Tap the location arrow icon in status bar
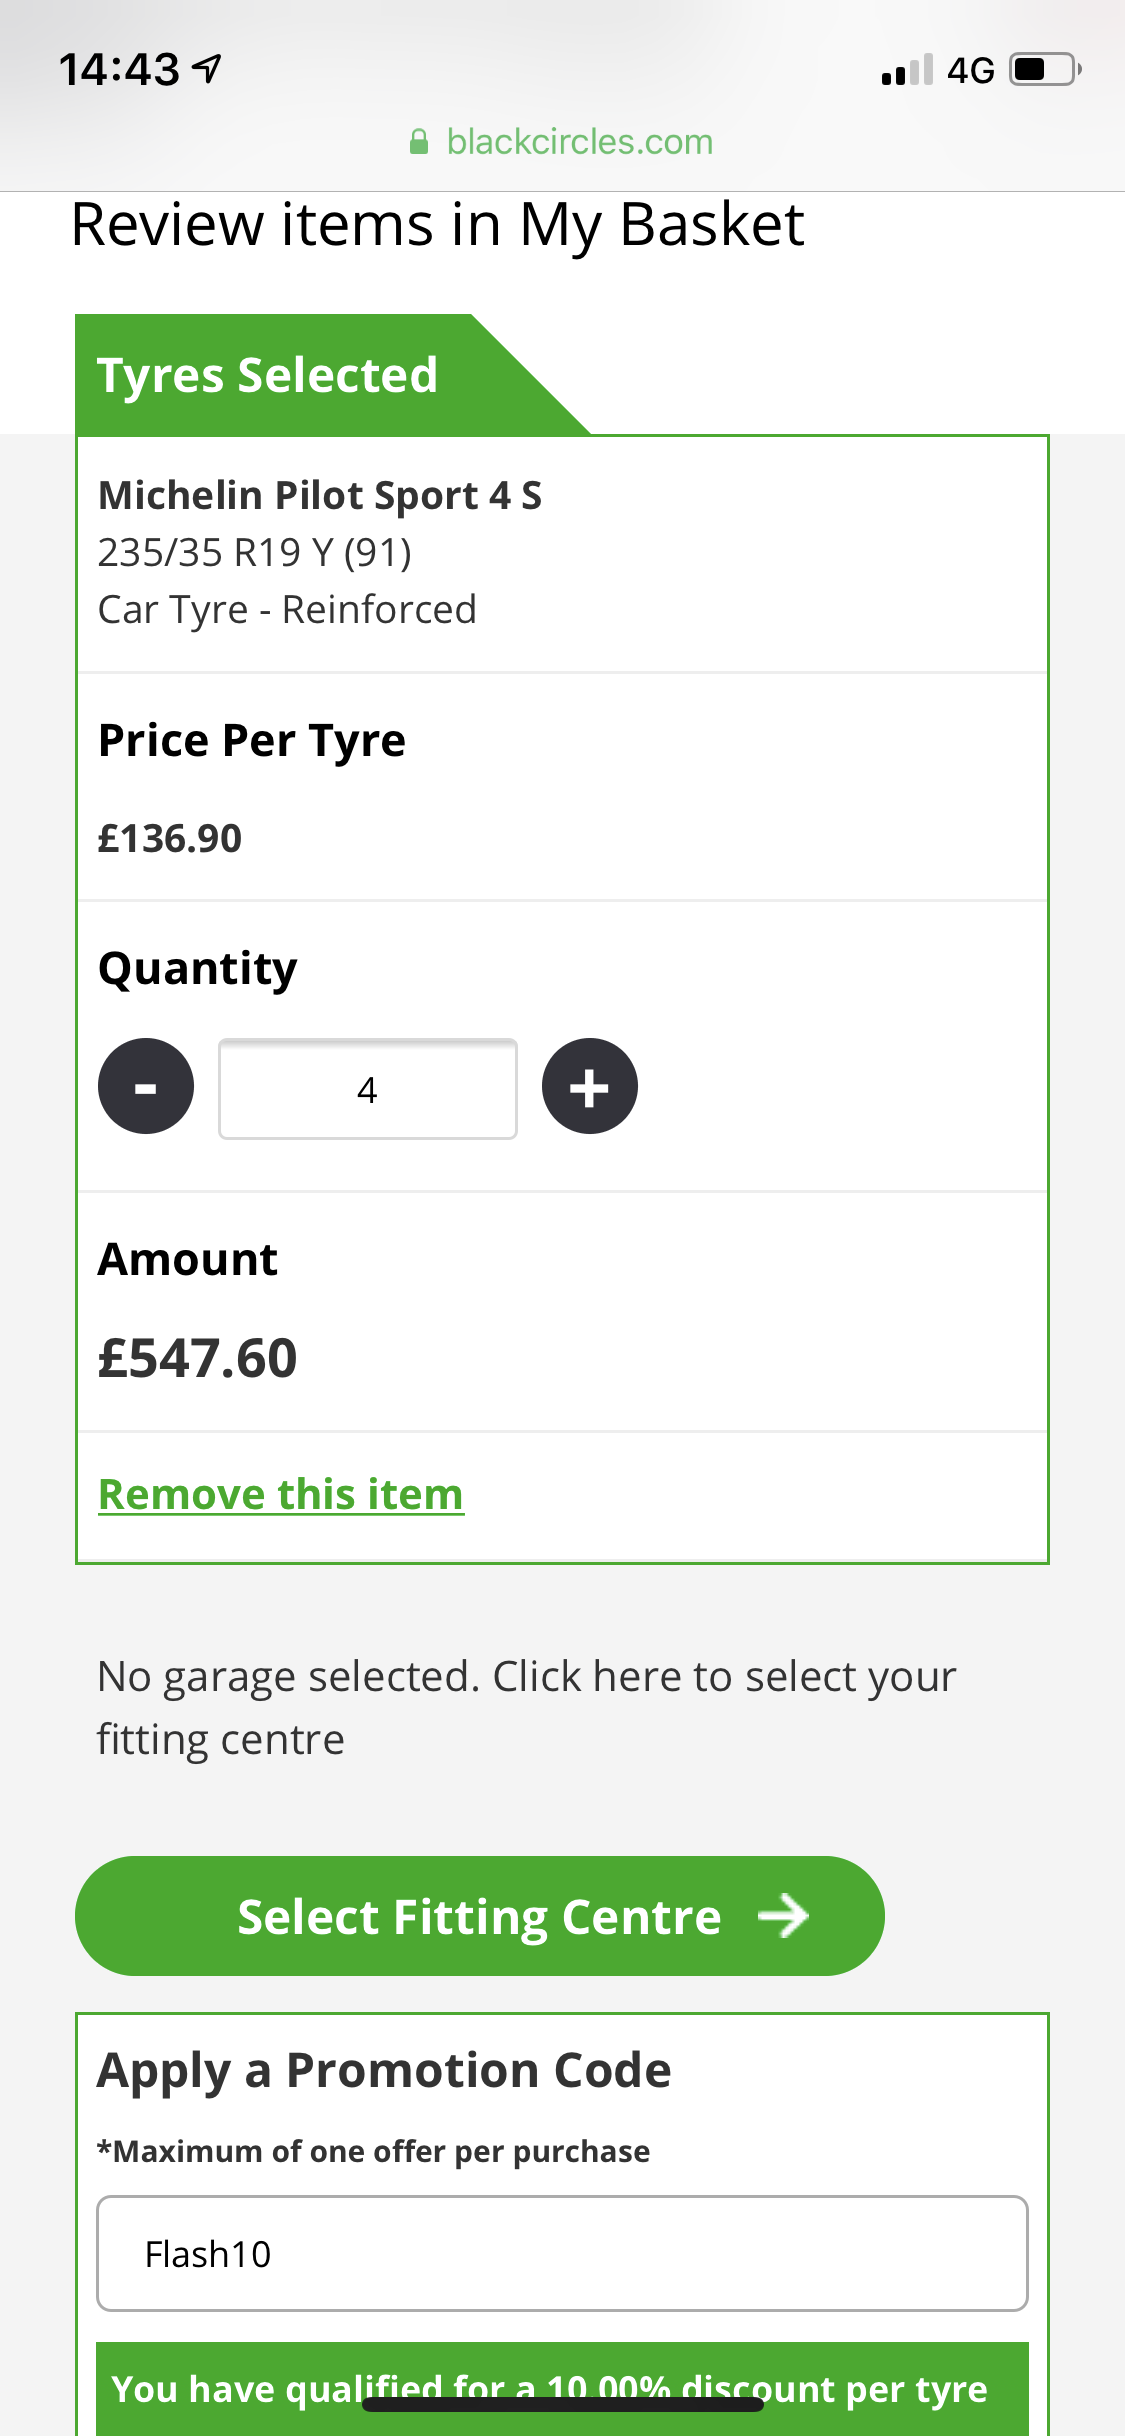This screenshot has width=1125, height=2436. point(207,69)
